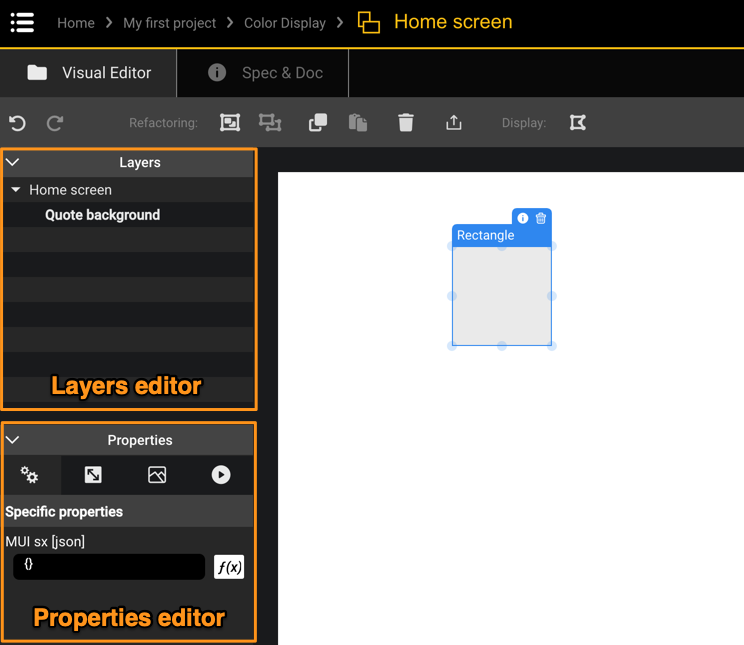The image size is (744, 645).
Task: Open the f(x) formula button
Action: [229, 567]
